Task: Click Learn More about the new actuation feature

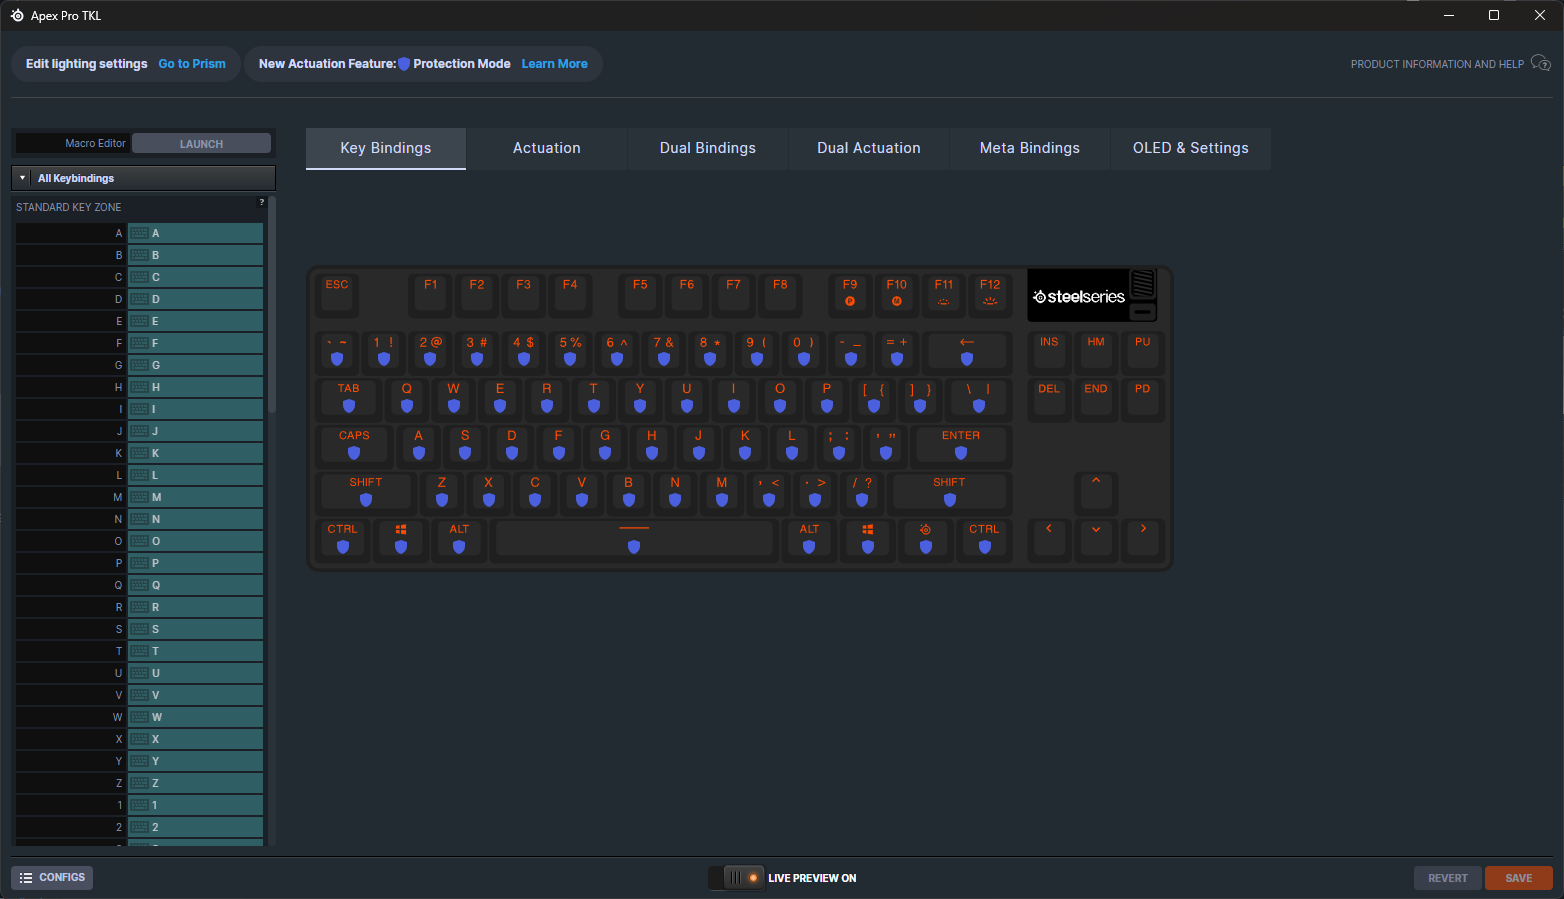Action: coord(554,63)
